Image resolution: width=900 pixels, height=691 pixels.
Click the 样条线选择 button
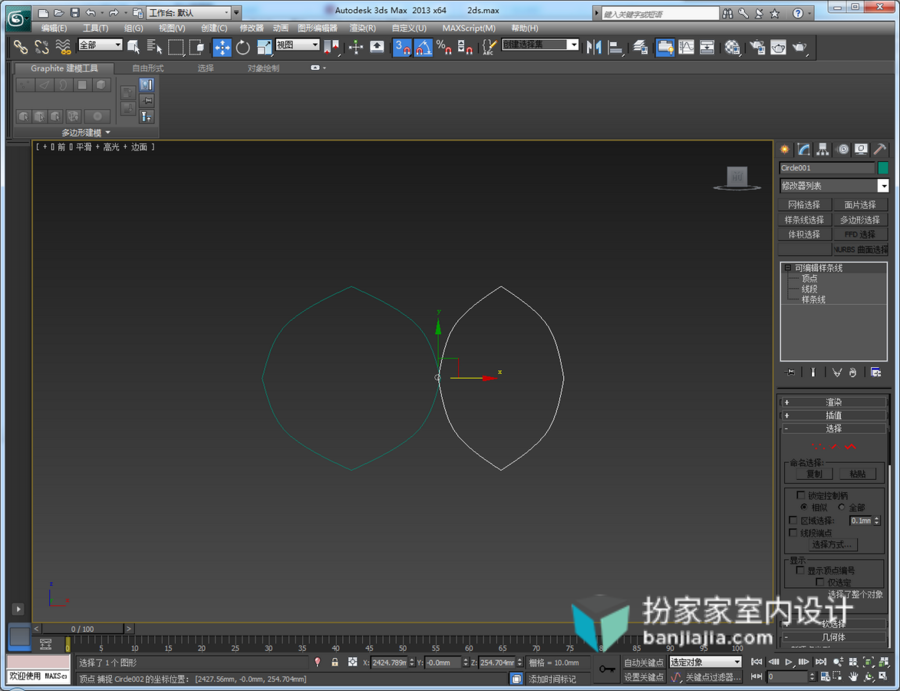pyautogui.click(x=804, y=220)
